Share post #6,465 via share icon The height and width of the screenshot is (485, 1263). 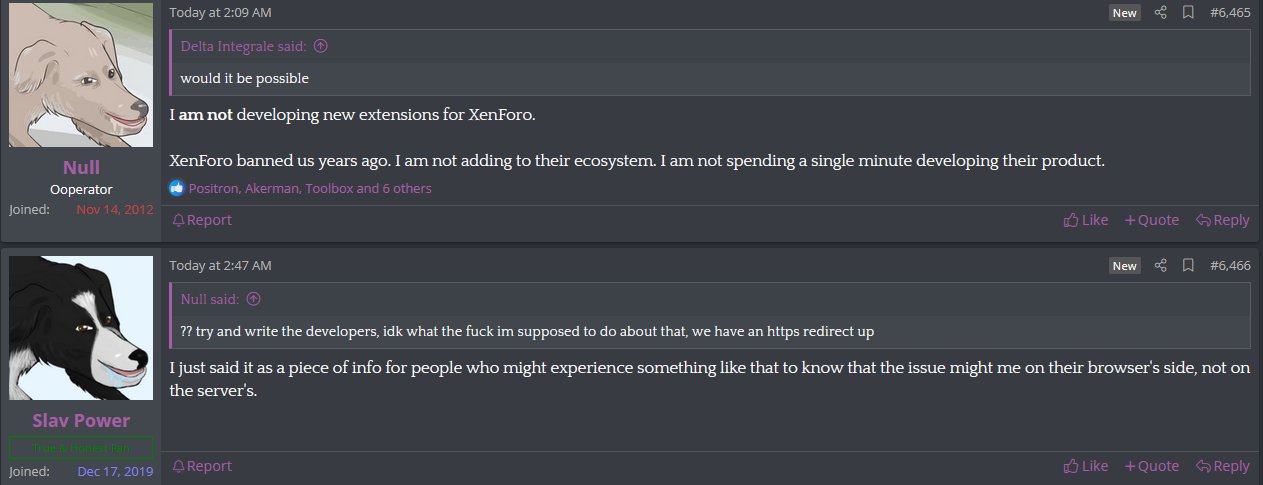point(1160,13)
